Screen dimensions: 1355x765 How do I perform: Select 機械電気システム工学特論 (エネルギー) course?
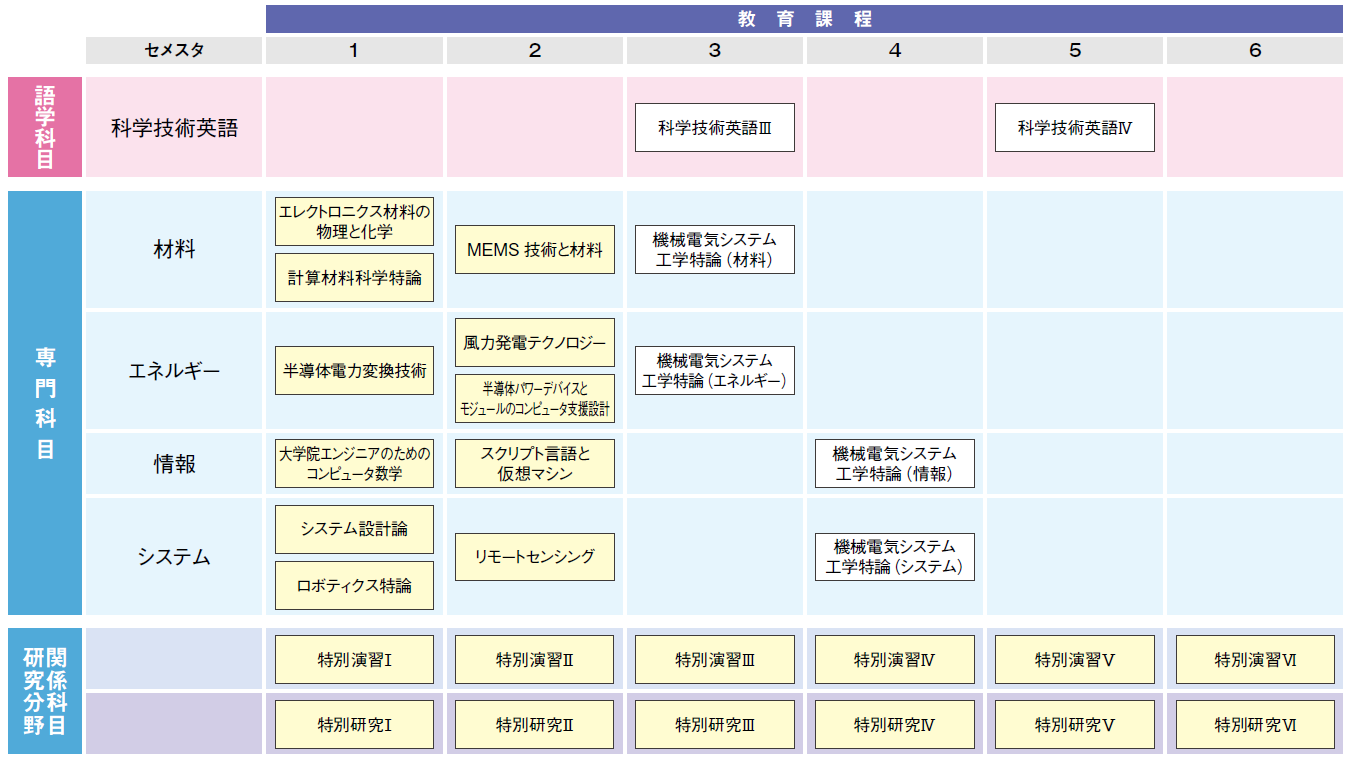point(715,370)
